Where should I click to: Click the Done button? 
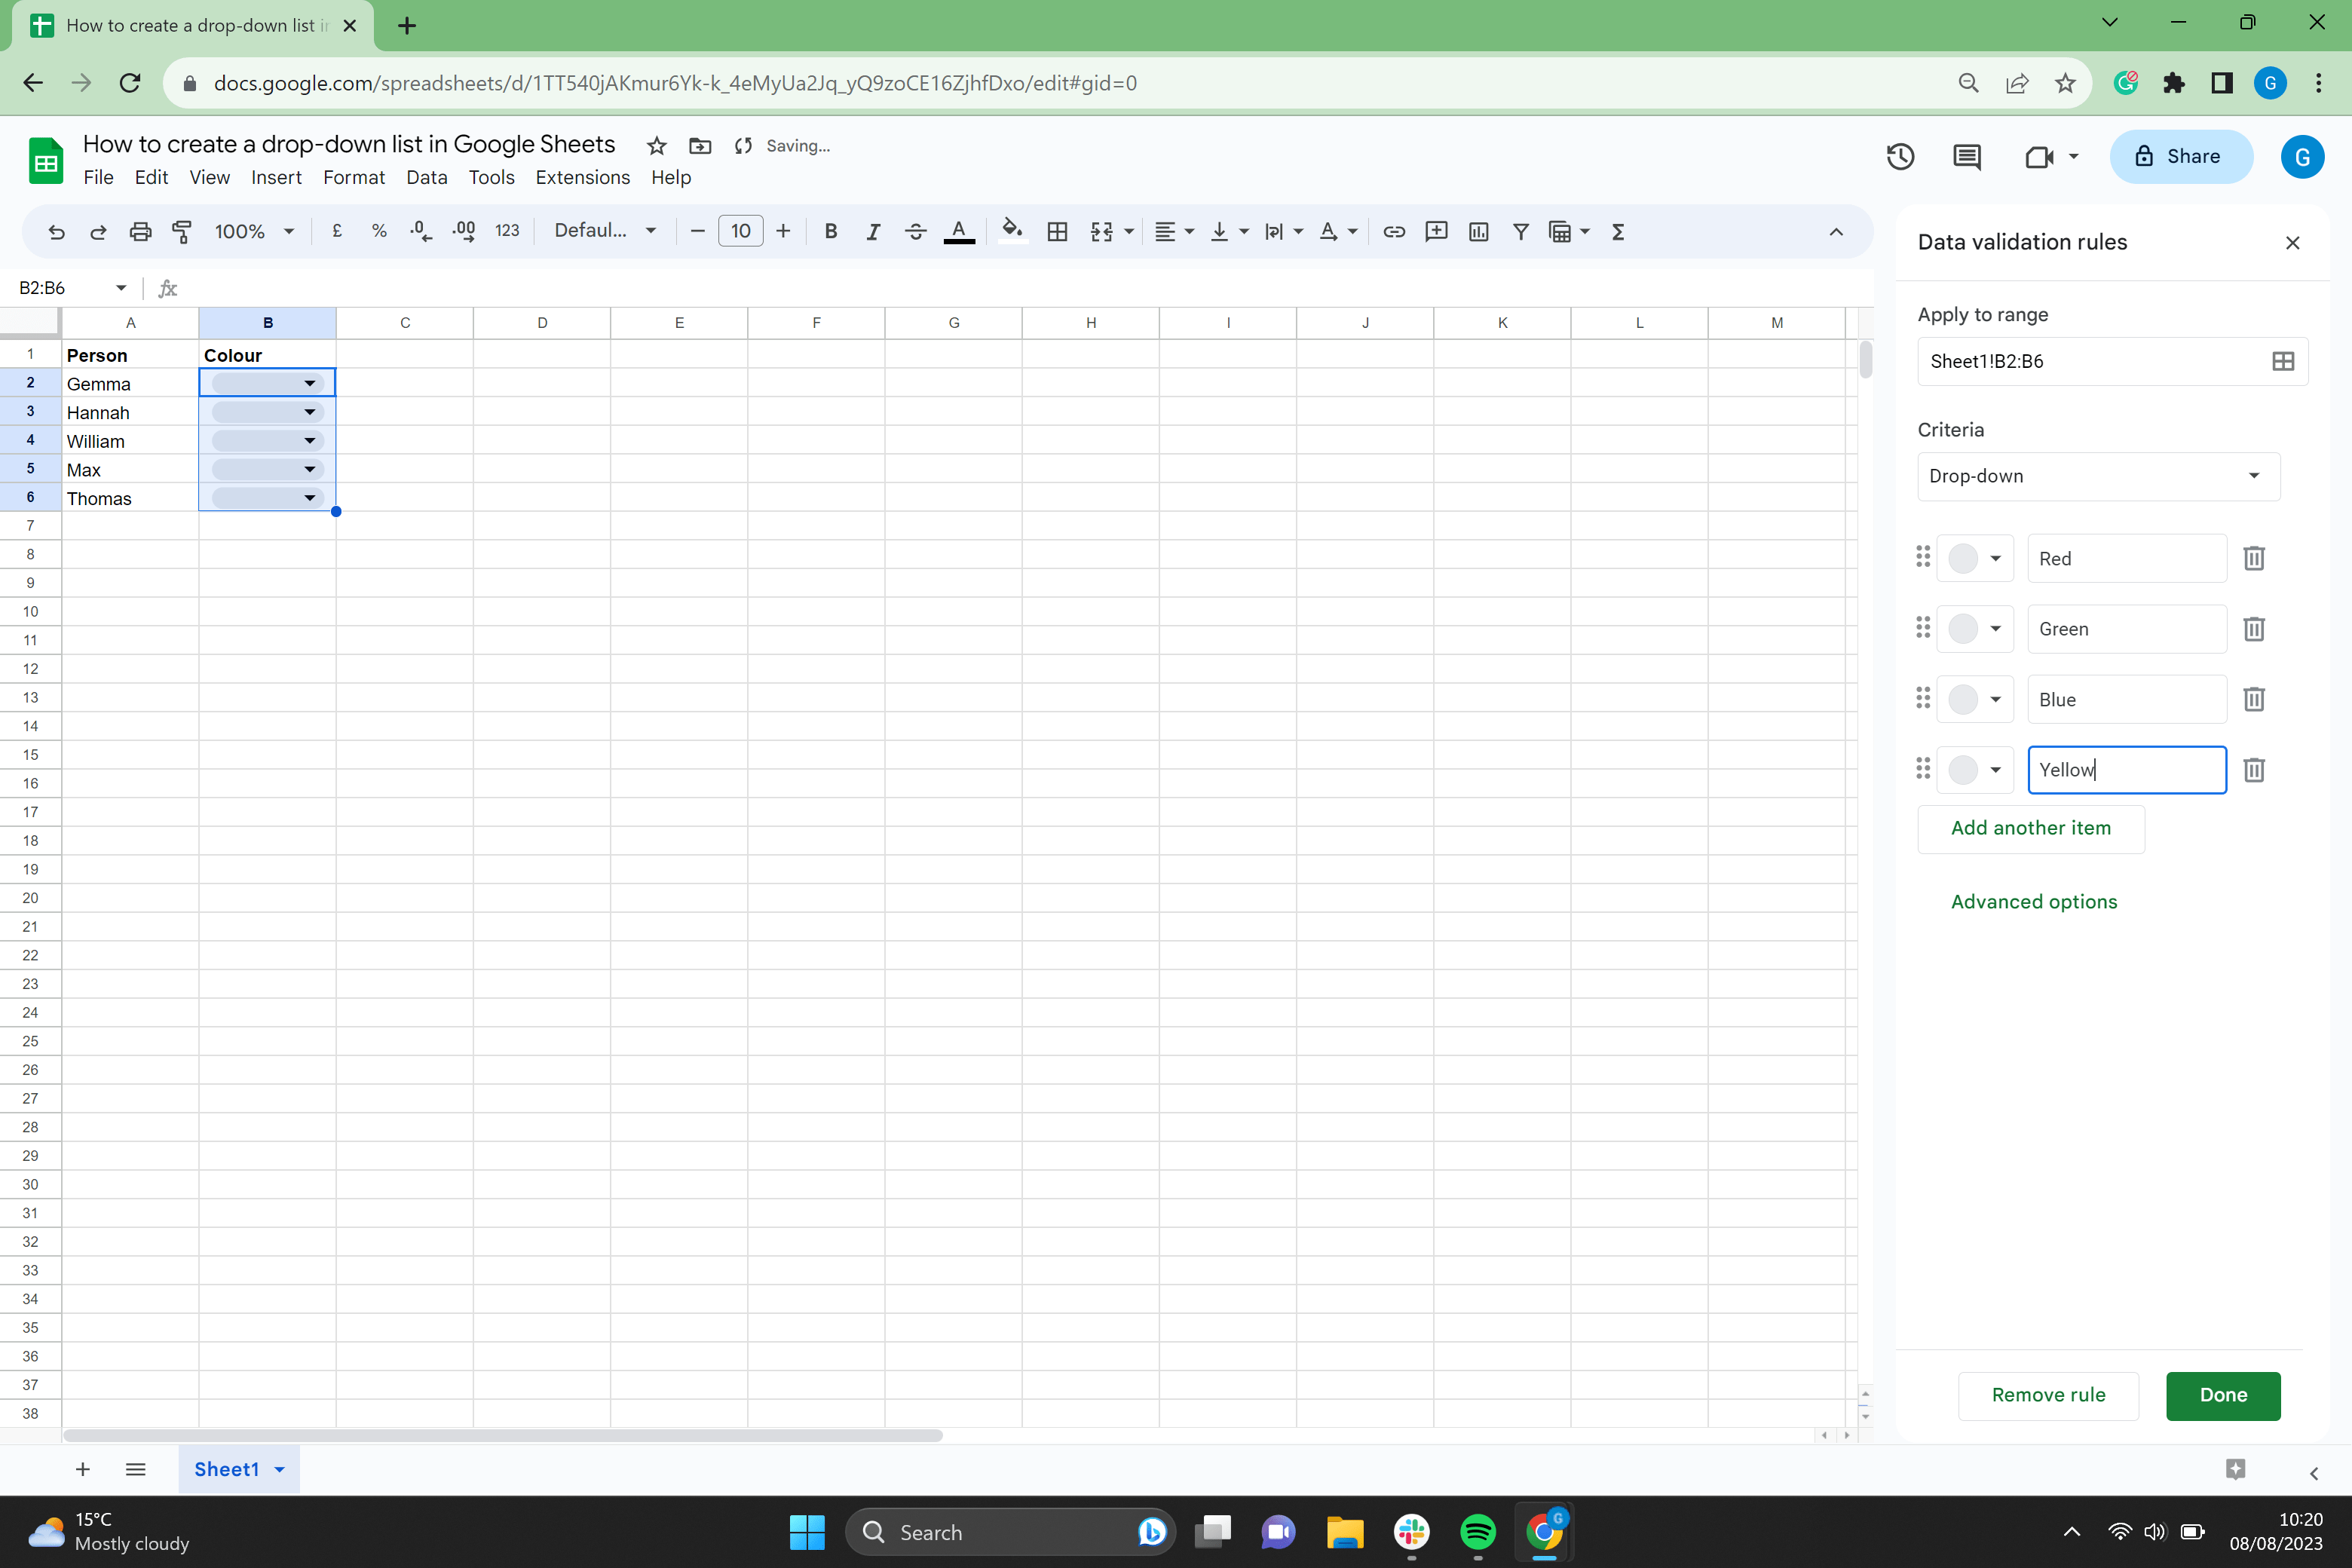tap(2222, 1396)
